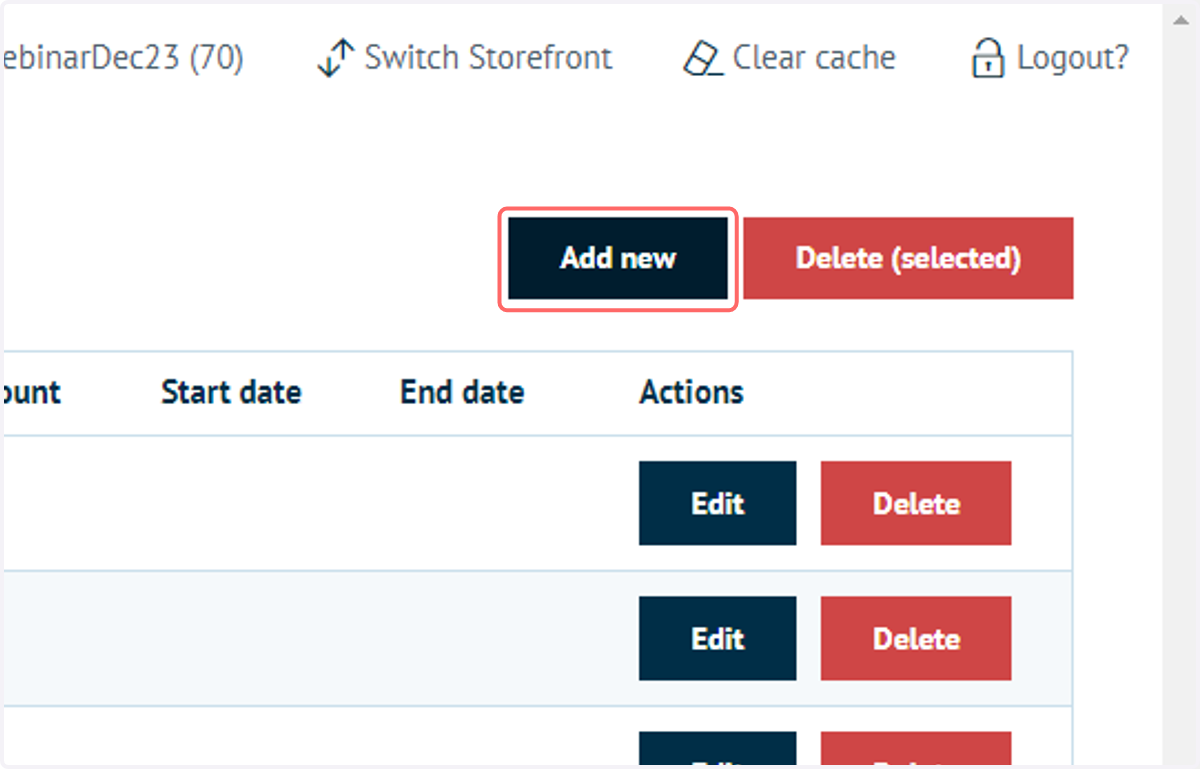Click Delete in the second table row
The image size is (1200, 769).
pos(916,638)
